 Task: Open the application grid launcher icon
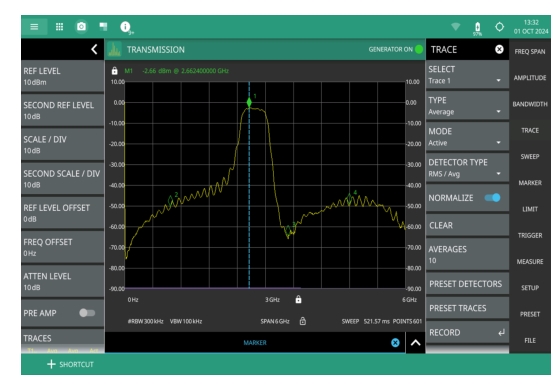click(x=59, y=27)
